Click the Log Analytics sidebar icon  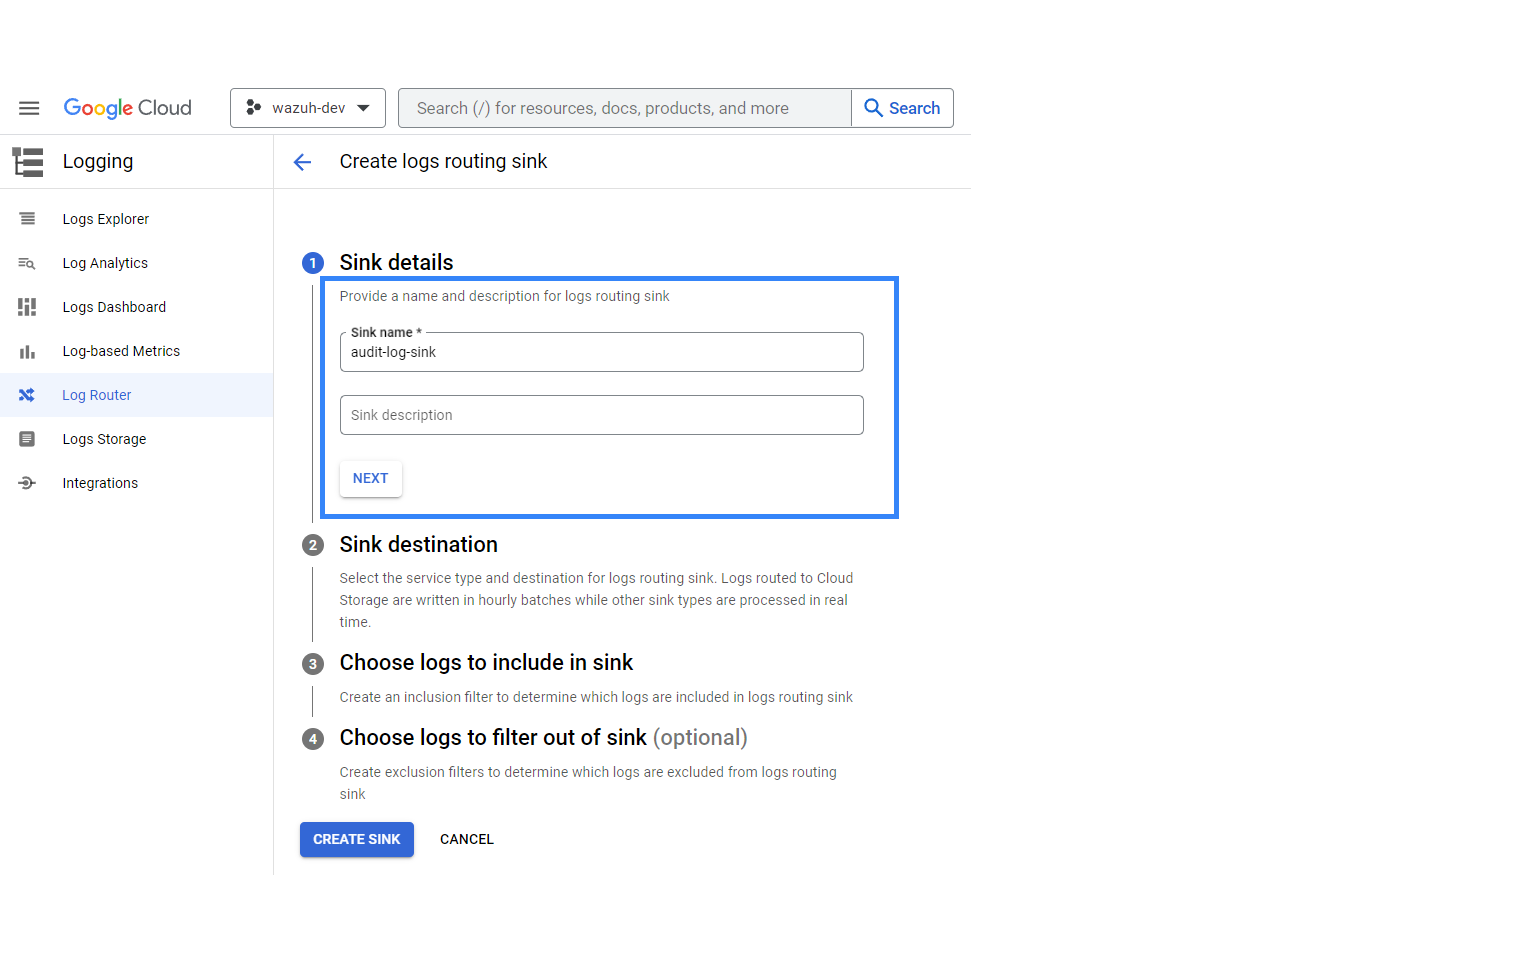click(27, 263)
